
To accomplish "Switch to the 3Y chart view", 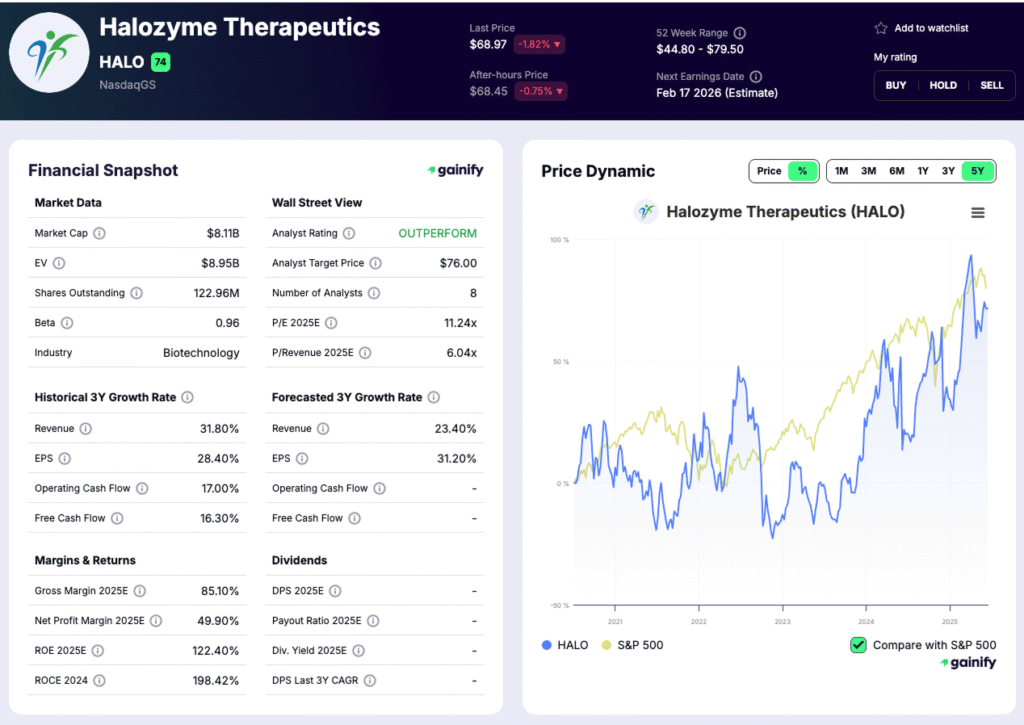I will [x=948, y=171].
